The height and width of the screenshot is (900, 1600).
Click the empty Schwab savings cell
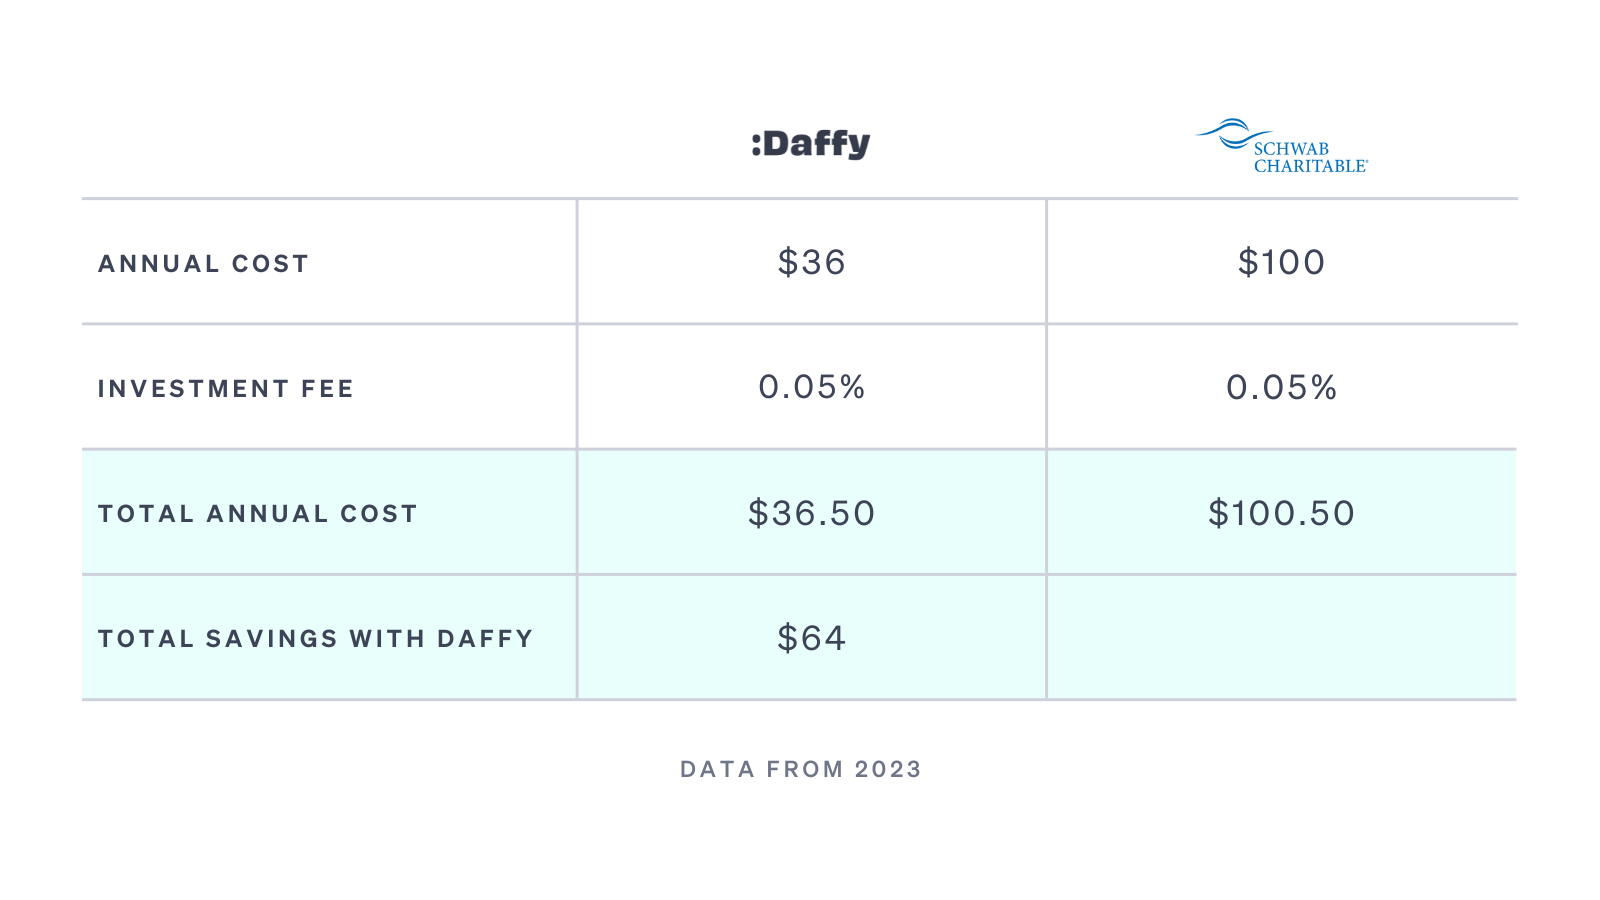[1282, 637]
